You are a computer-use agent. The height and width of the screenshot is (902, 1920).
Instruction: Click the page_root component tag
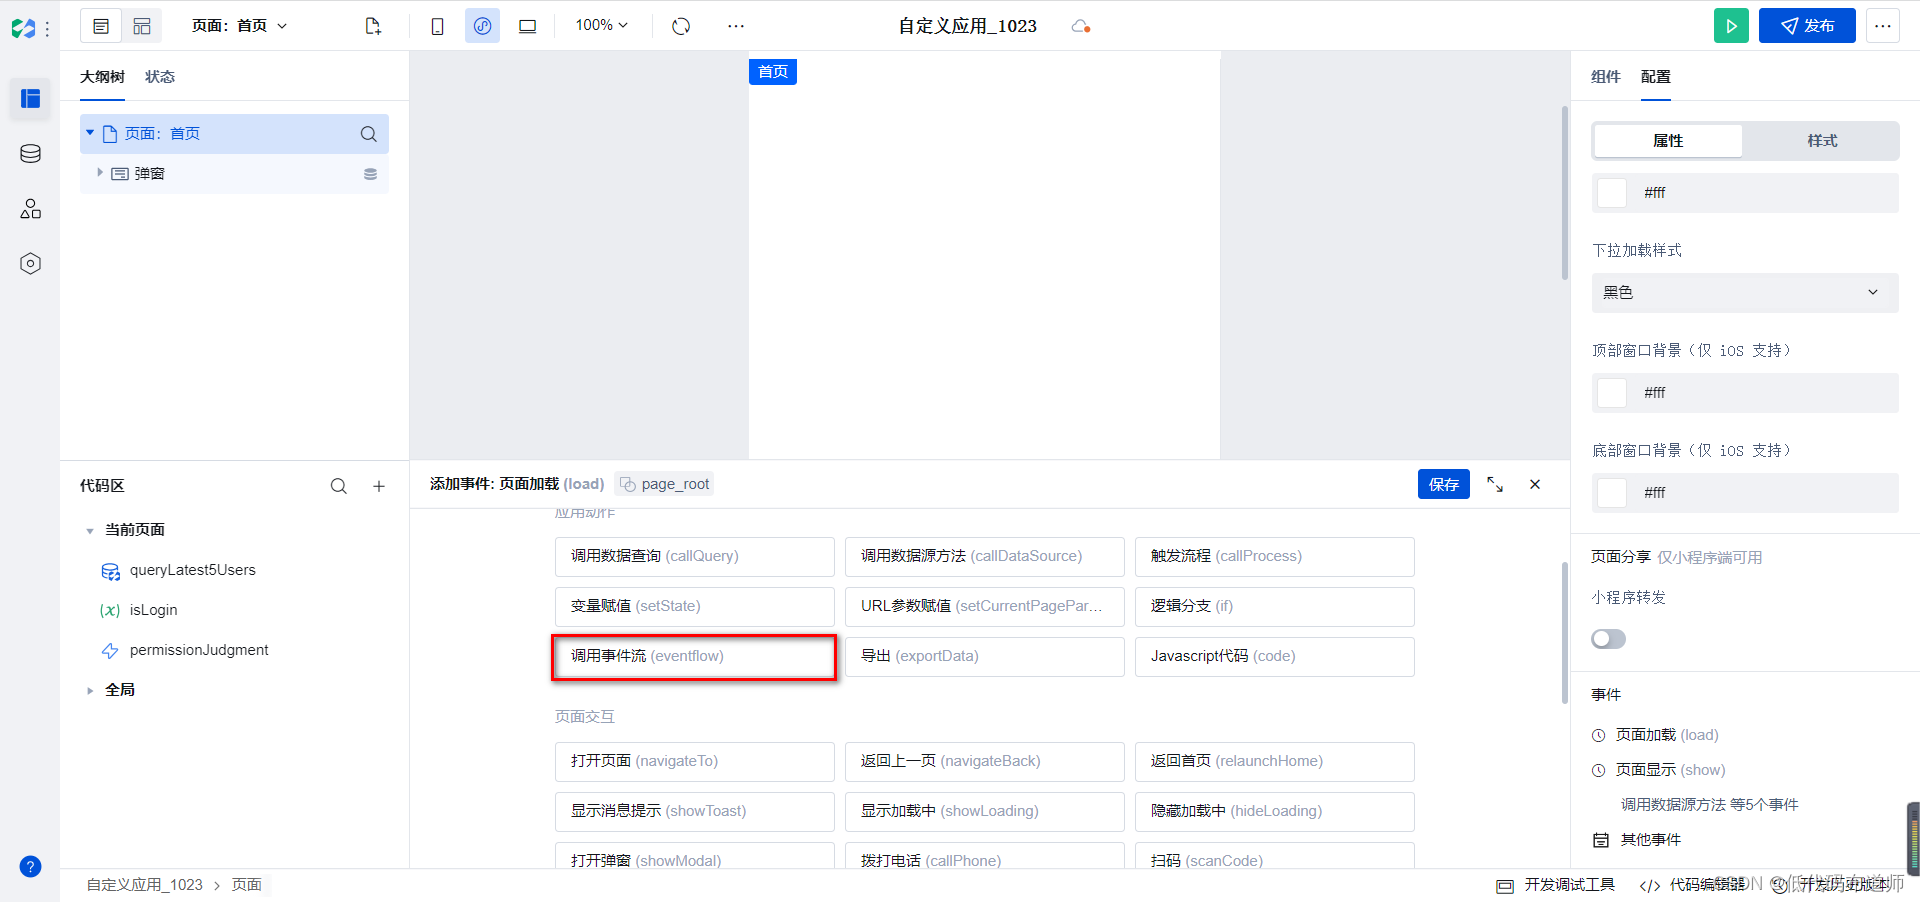click(x=665, y=484)
